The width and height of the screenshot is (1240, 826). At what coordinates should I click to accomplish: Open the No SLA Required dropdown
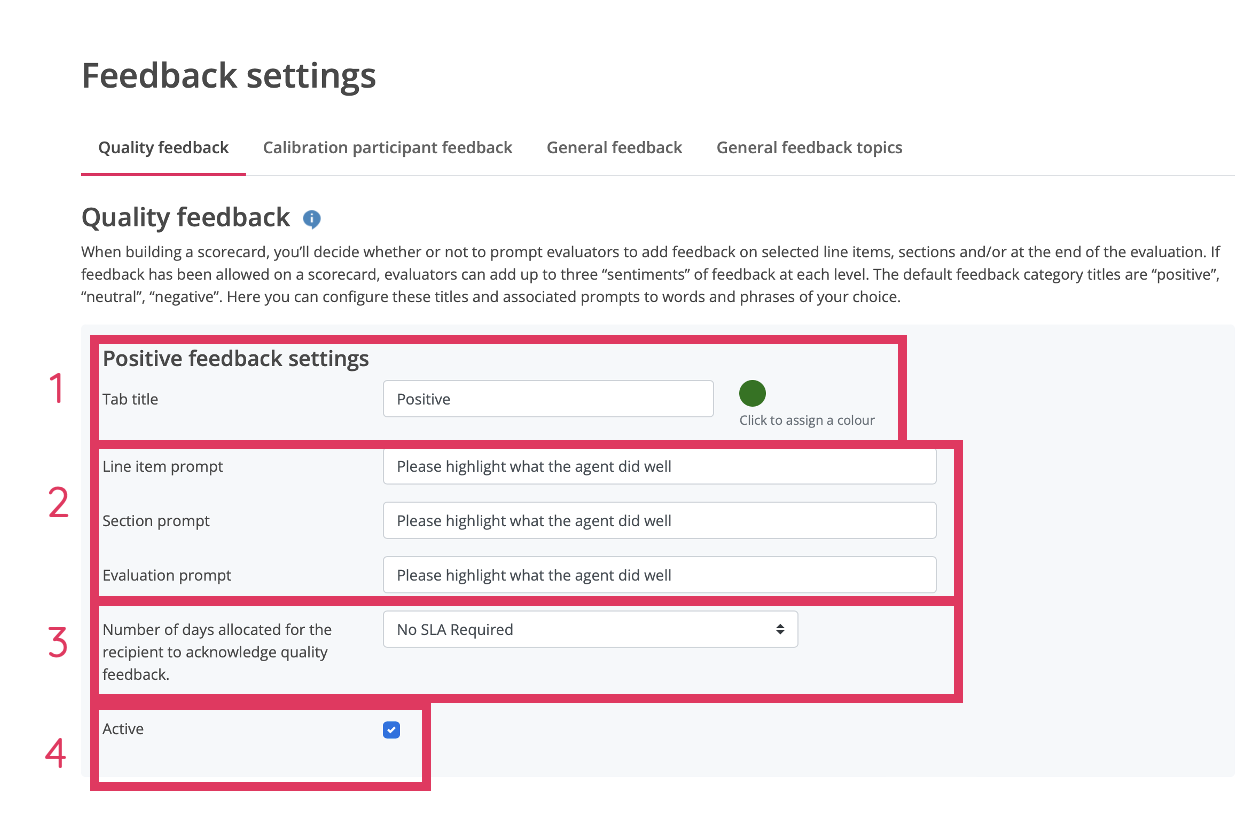tap(590, 630)
